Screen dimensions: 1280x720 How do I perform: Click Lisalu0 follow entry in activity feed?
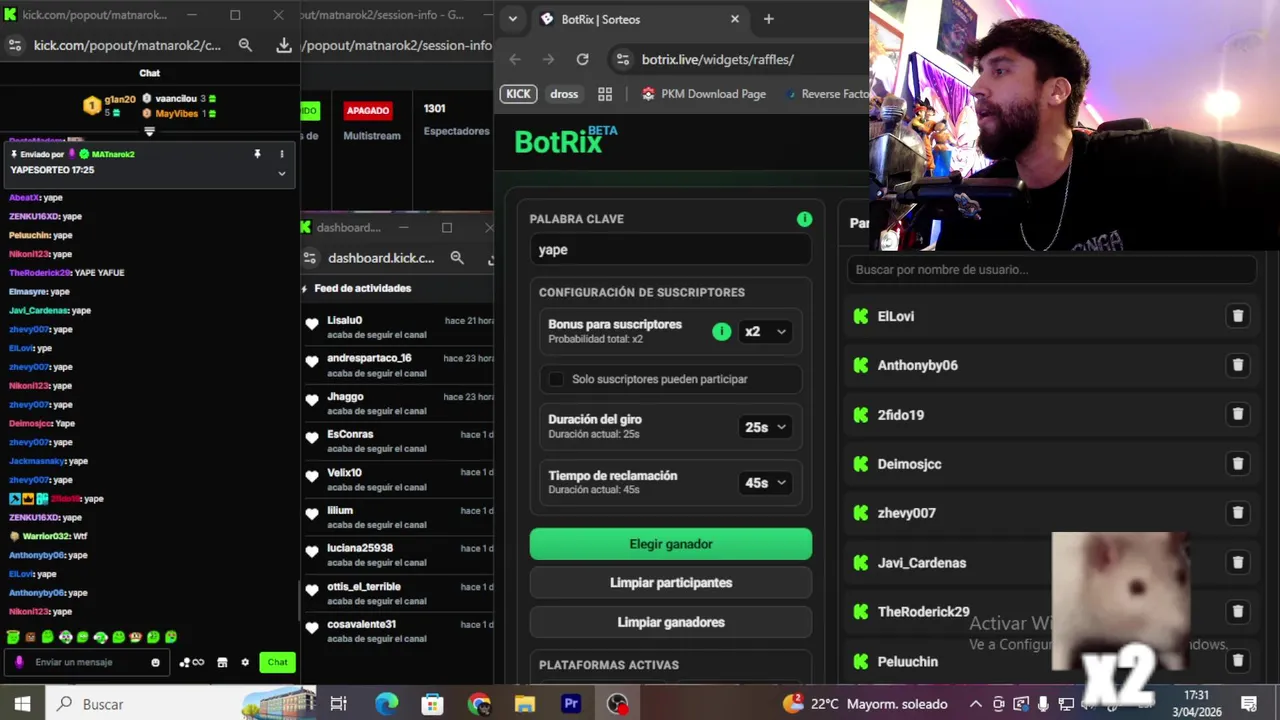pyautogui.click(x=398, y=327)
